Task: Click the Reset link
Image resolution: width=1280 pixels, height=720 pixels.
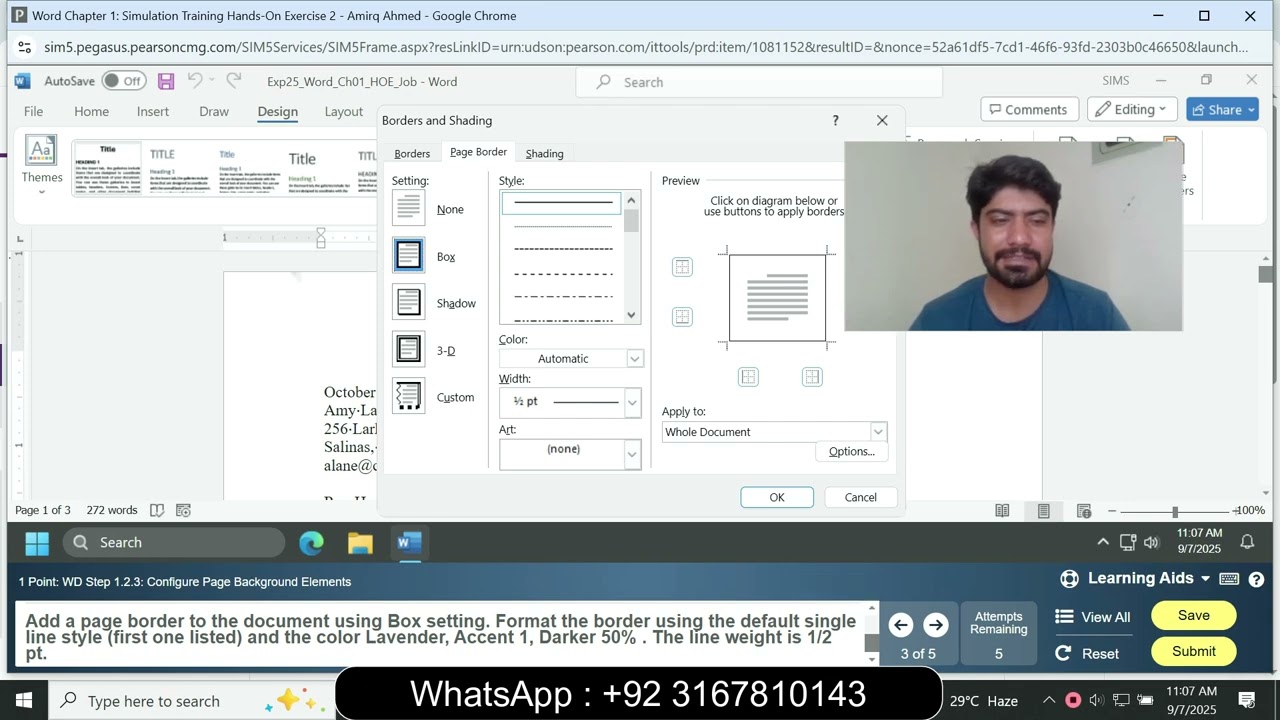Action: (1087, 653)
